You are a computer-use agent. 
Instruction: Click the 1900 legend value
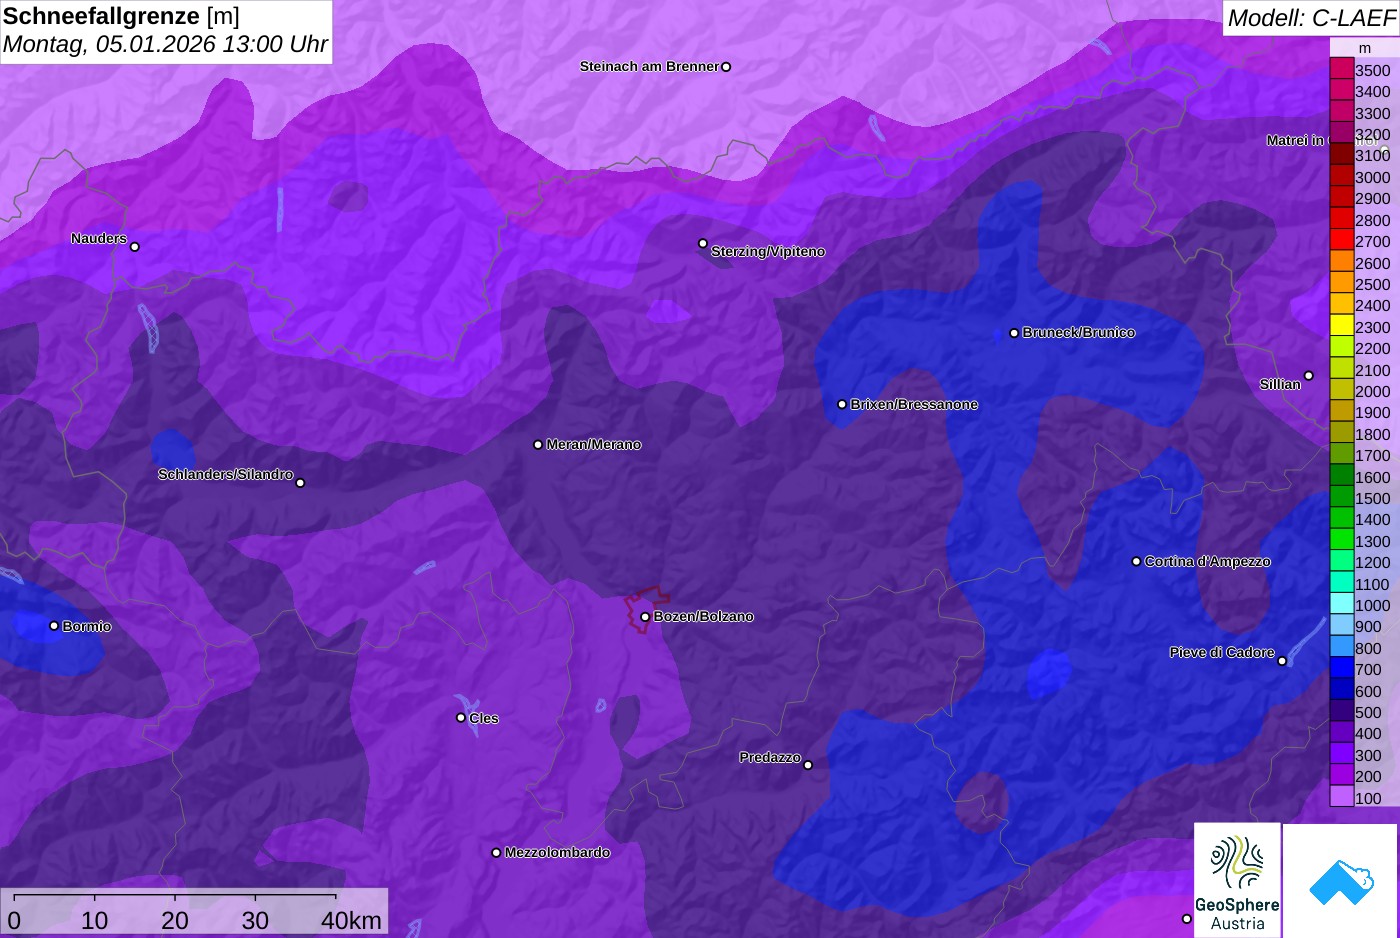click(x=1373, y=413)
